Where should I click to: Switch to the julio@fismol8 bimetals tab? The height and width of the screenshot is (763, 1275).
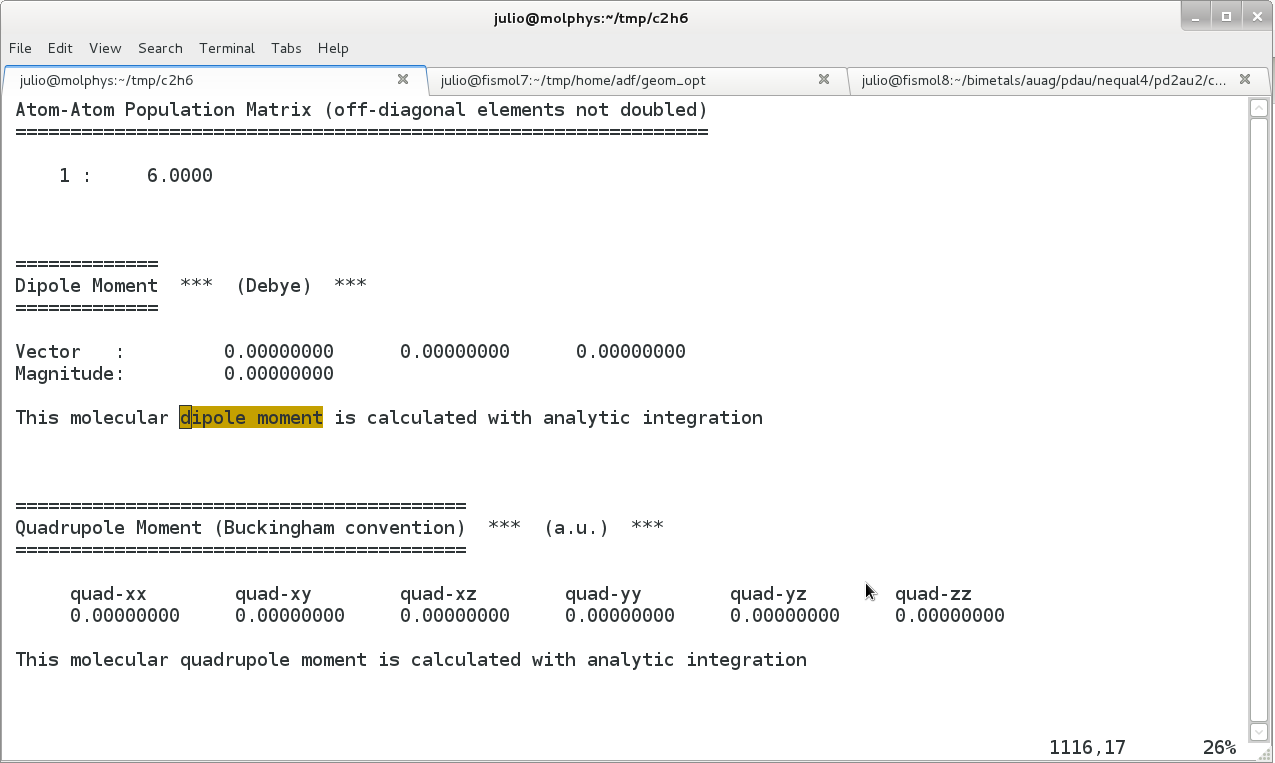point(1040,80)
